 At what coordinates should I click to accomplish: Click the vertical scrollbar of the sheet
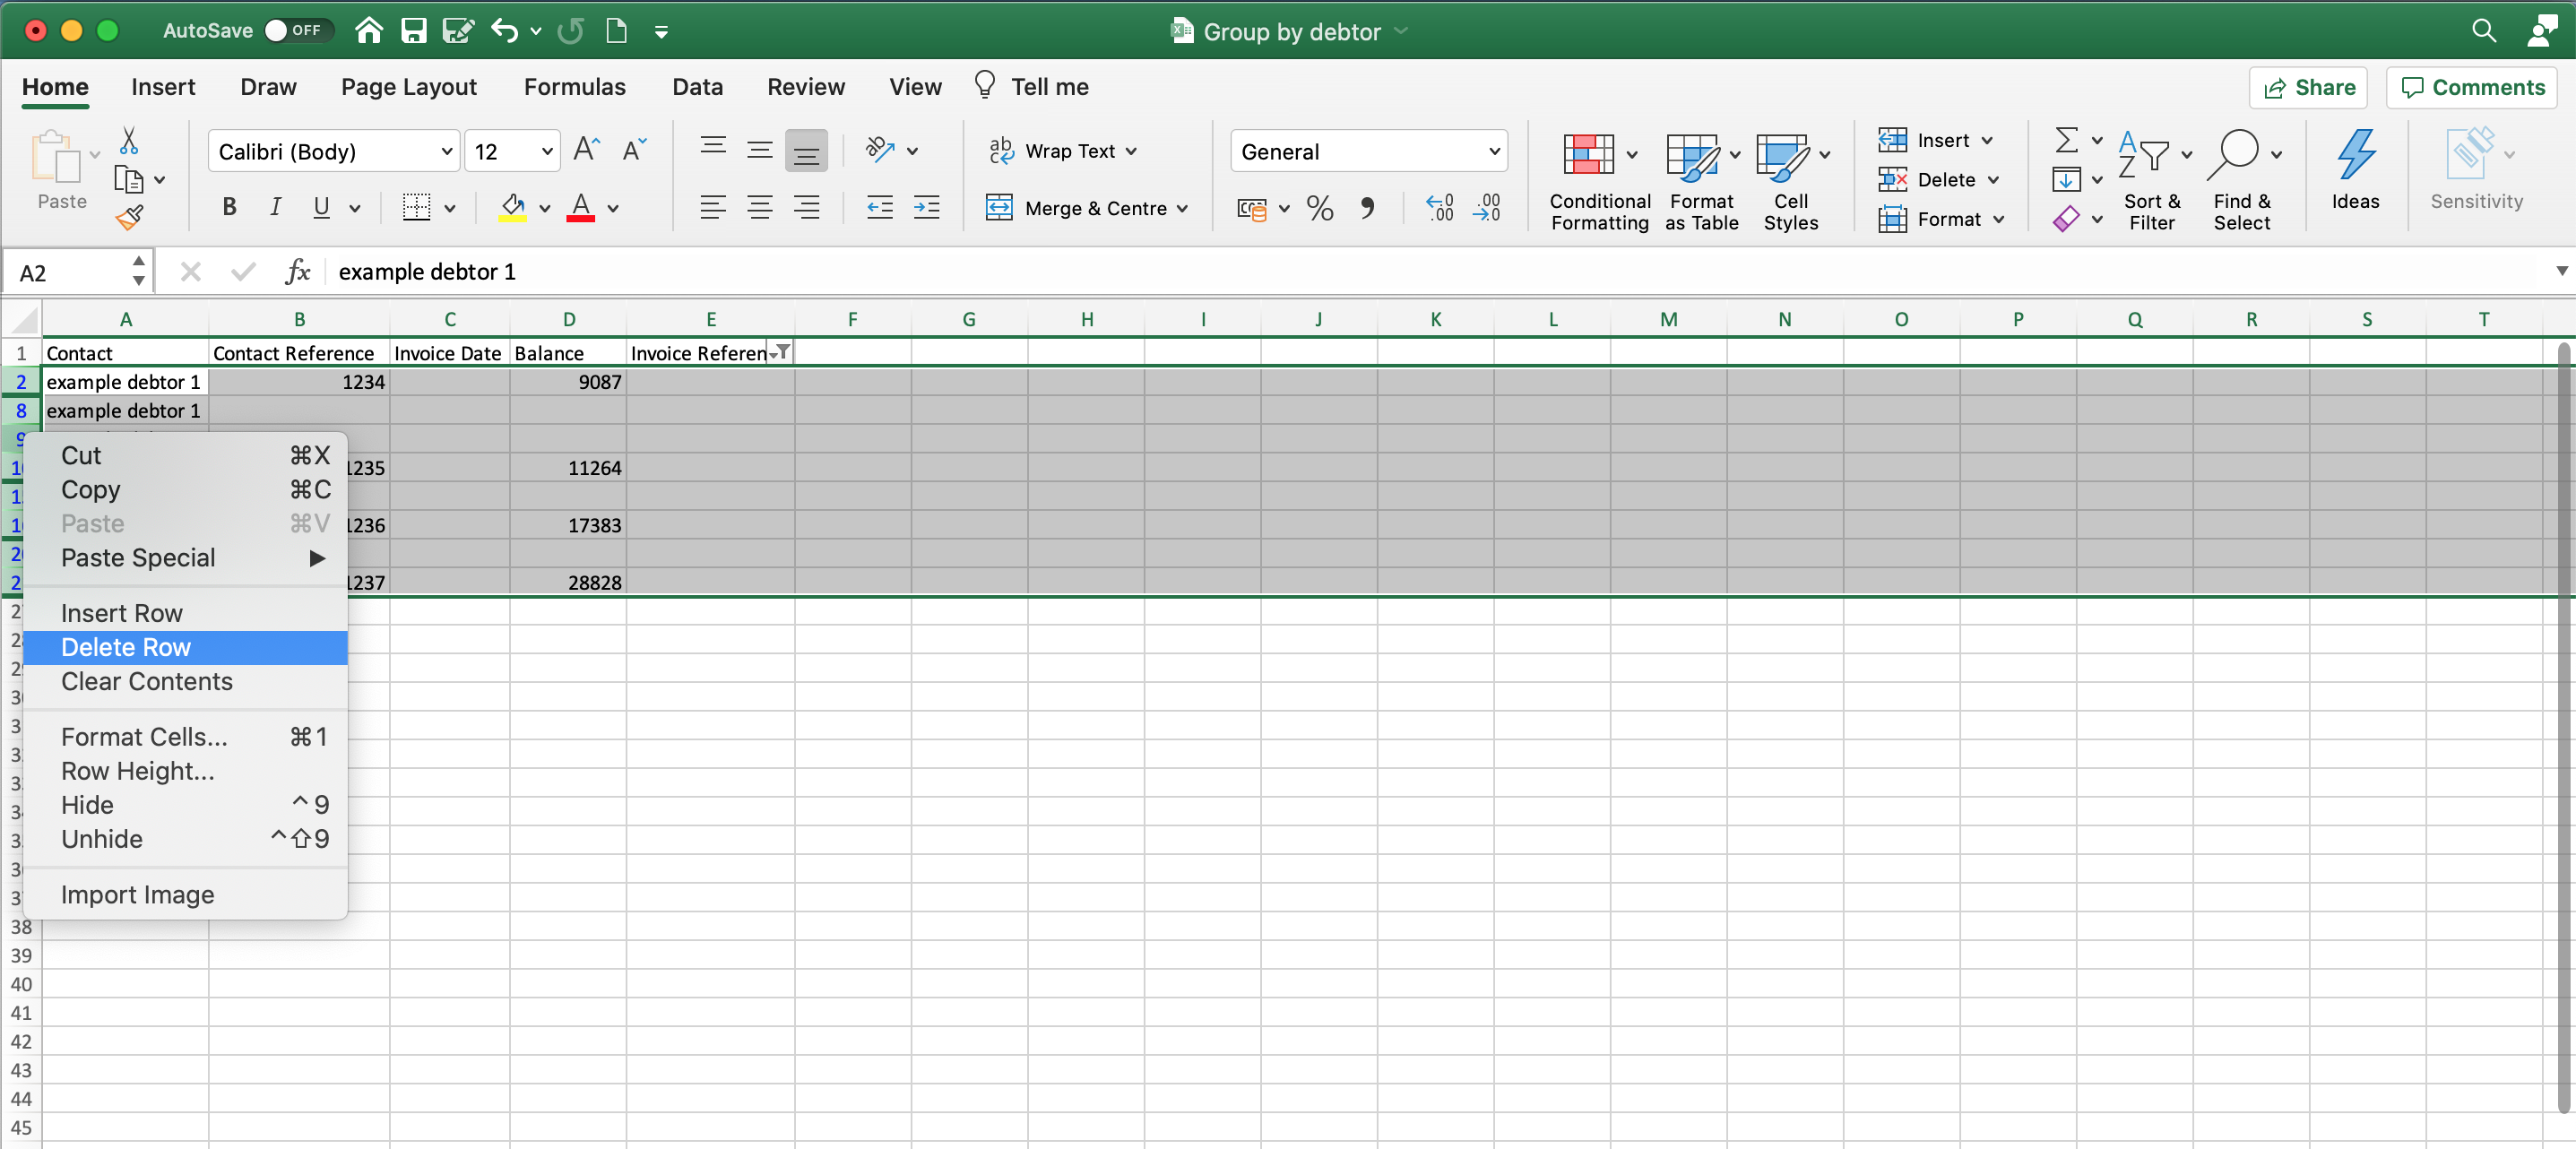pos(2564,727)
